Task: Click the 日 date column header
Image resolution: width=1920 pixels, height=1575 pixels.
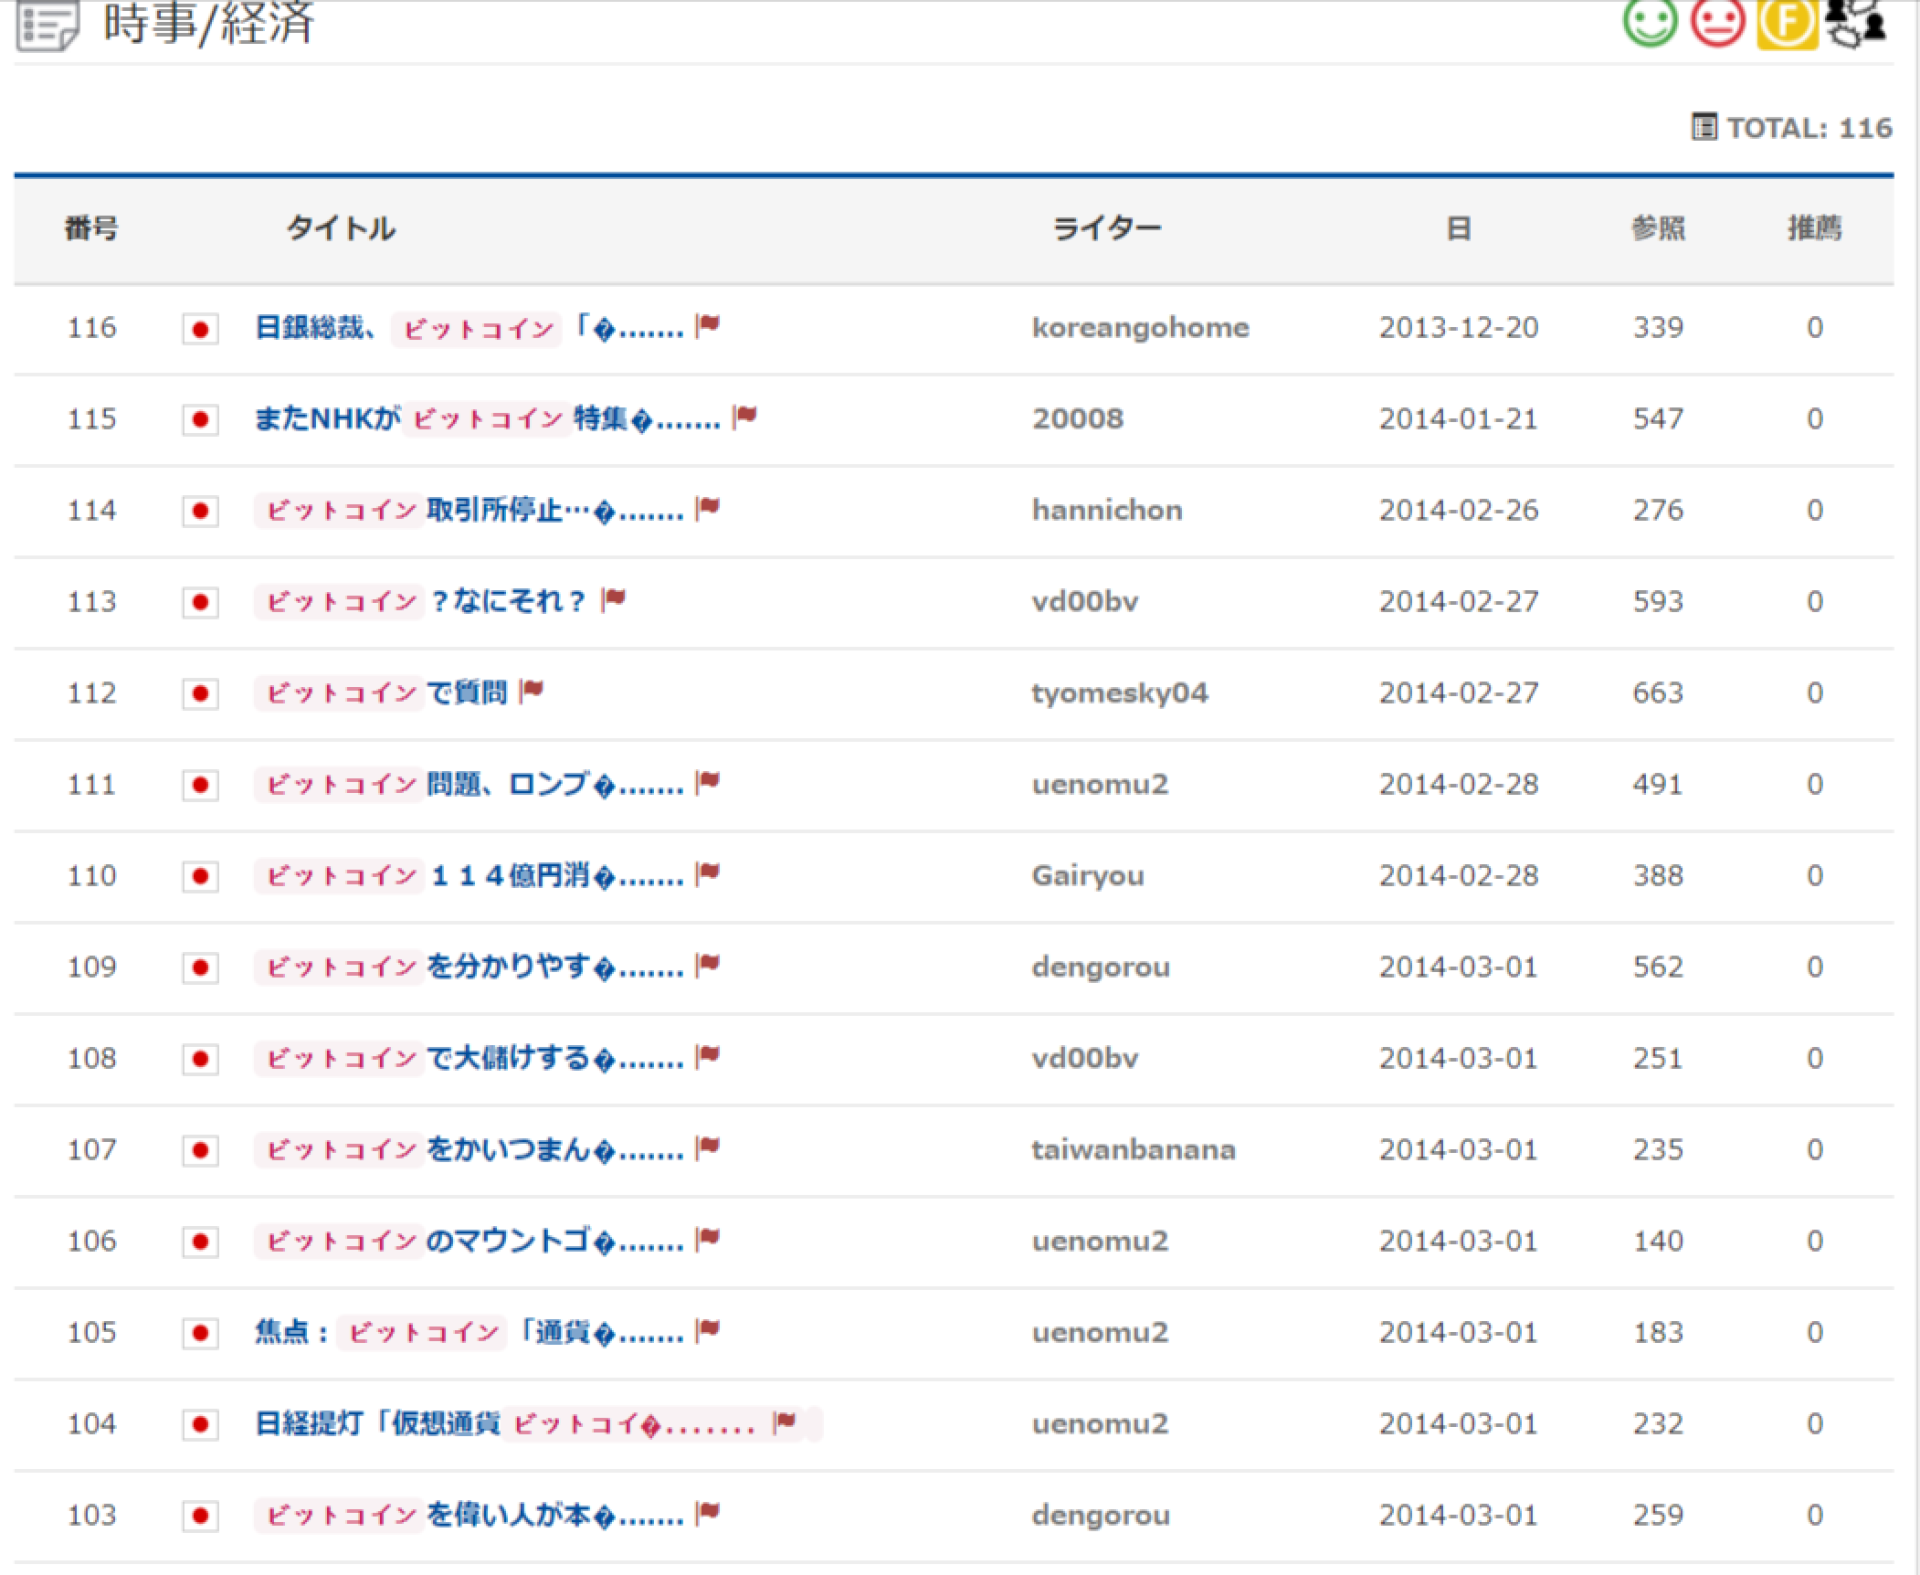Action: pyautogui.click(x=1458, y=229)
